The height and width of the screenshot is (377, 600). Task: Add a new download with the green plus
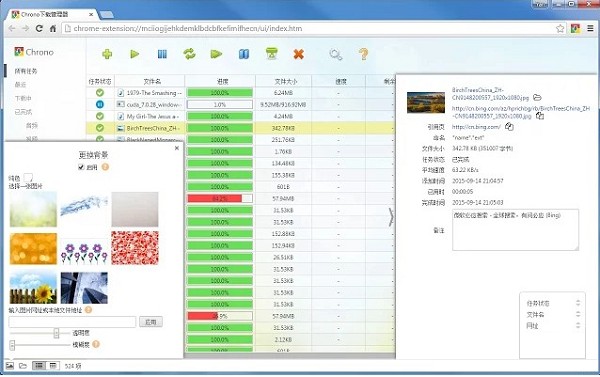point(107,54)
